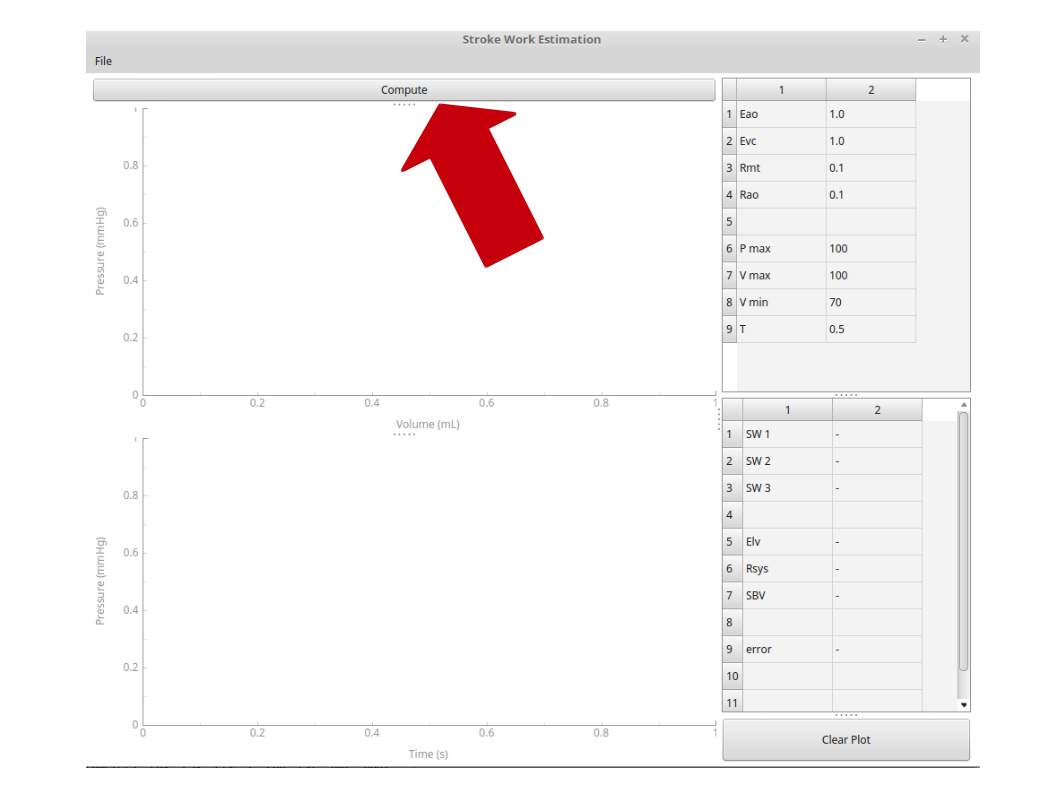Image resolution: width=1058 pixels, height=794 pixels.
Task: Close the Stroke Work Estimation window
Action: coord(965,39)
